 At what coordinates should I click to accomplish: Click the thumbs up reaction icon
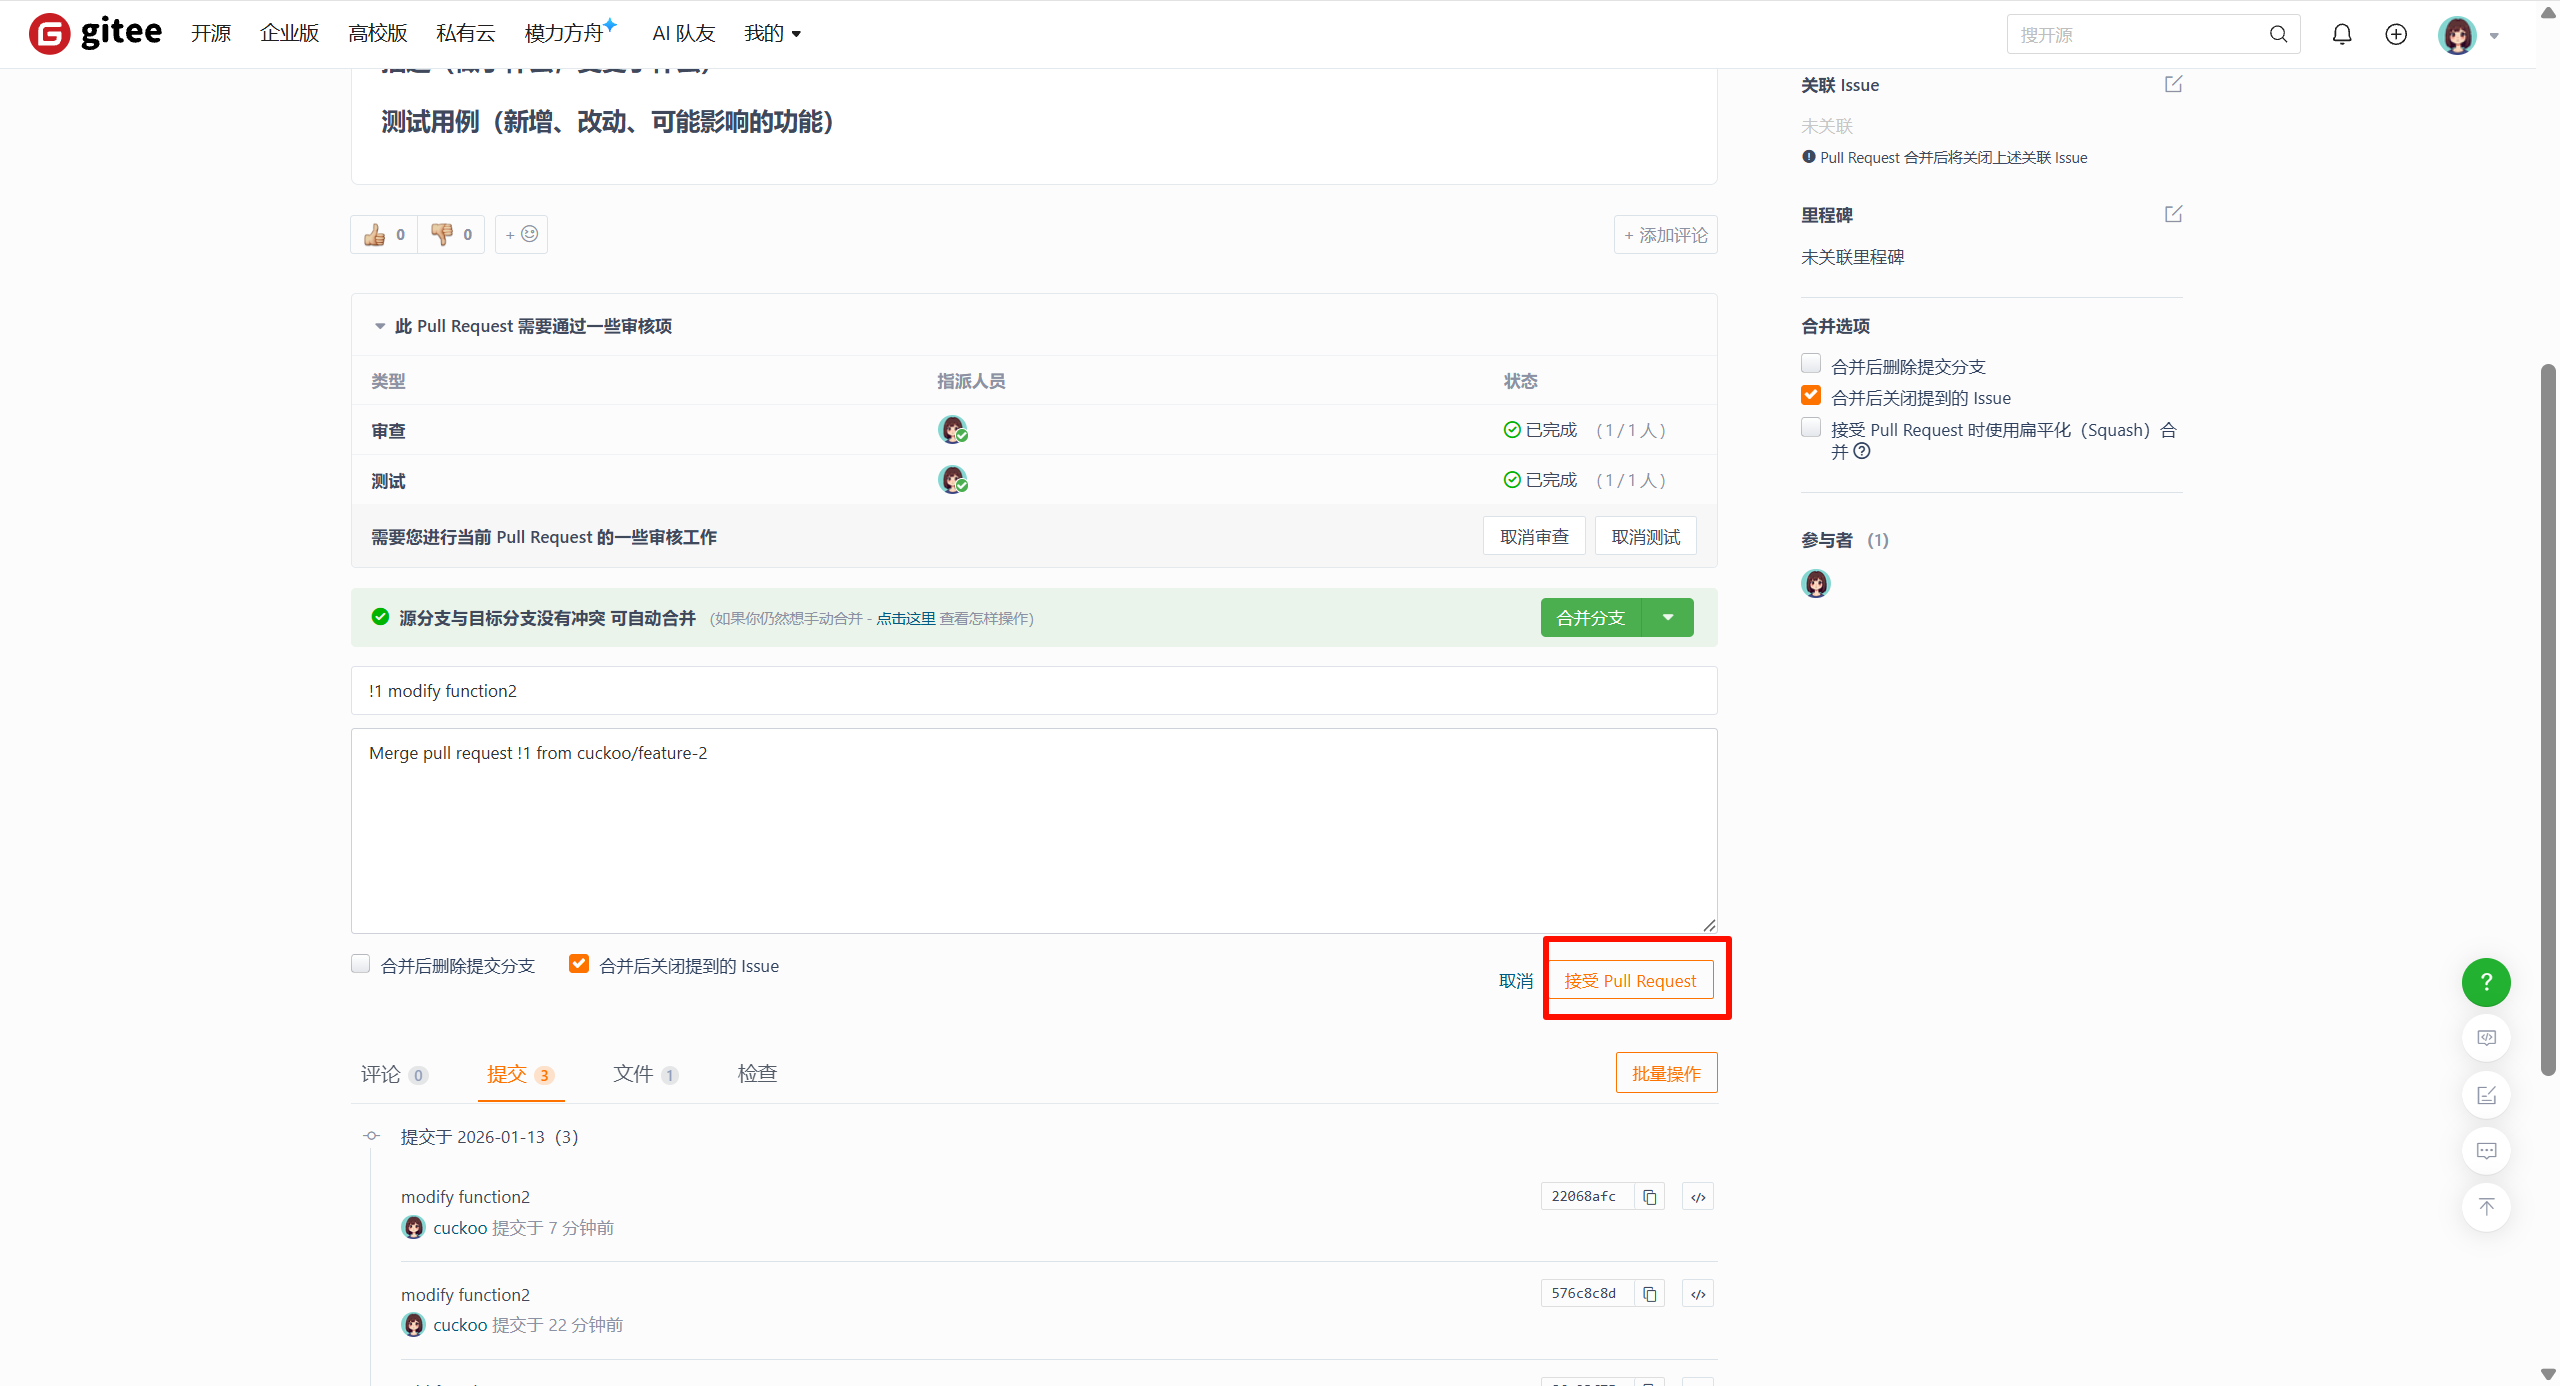coord(375,235)
